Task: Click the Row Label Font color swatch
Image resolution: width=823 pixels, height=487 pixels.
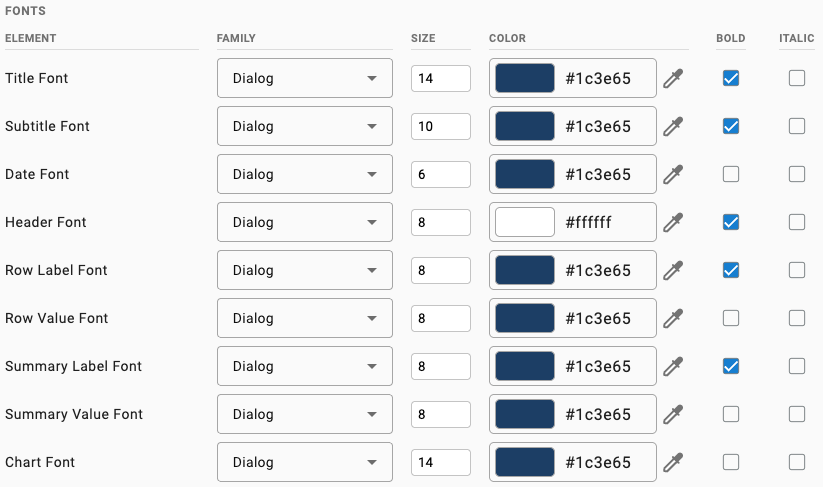Action: coord(525,270)
